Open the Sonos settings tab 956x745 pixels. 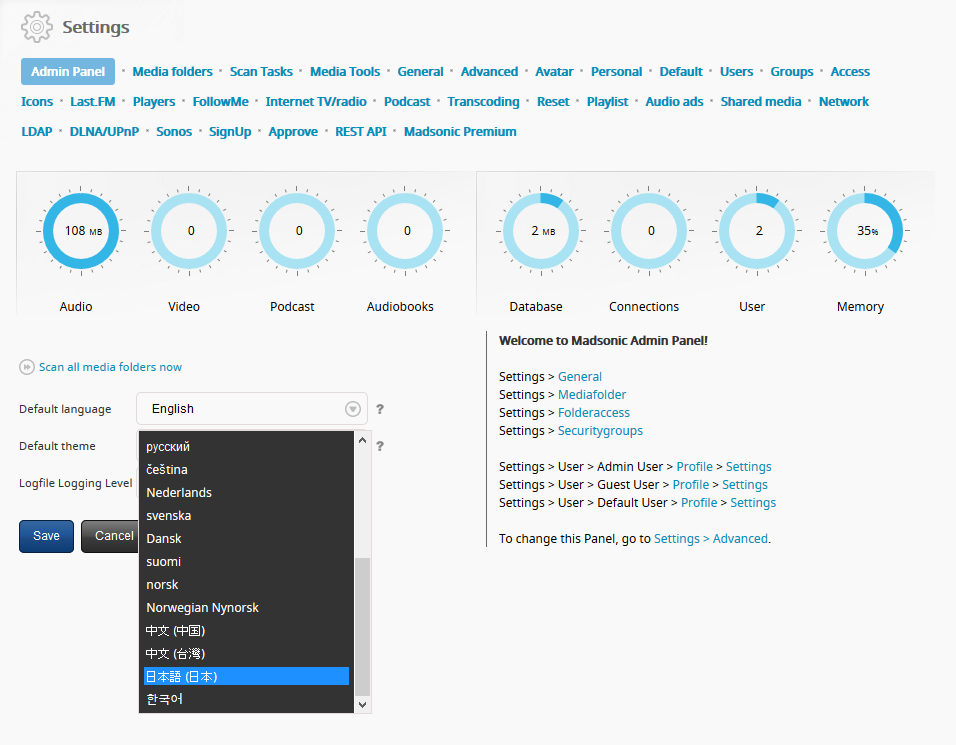coord(174,131)
